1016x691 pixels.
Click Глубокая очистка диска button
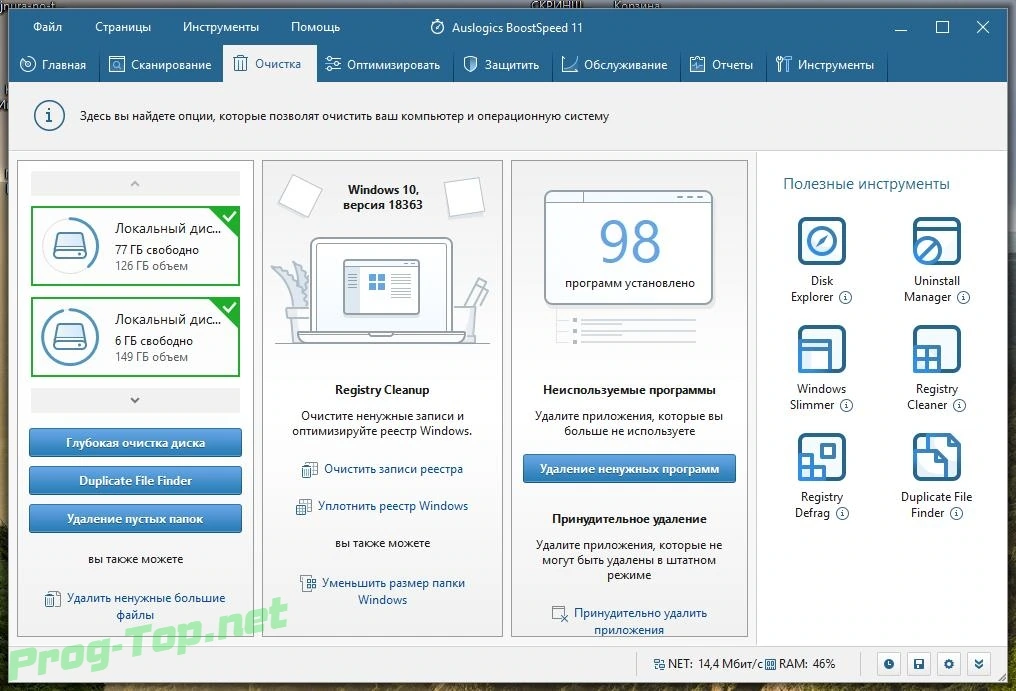coord(135,443)
